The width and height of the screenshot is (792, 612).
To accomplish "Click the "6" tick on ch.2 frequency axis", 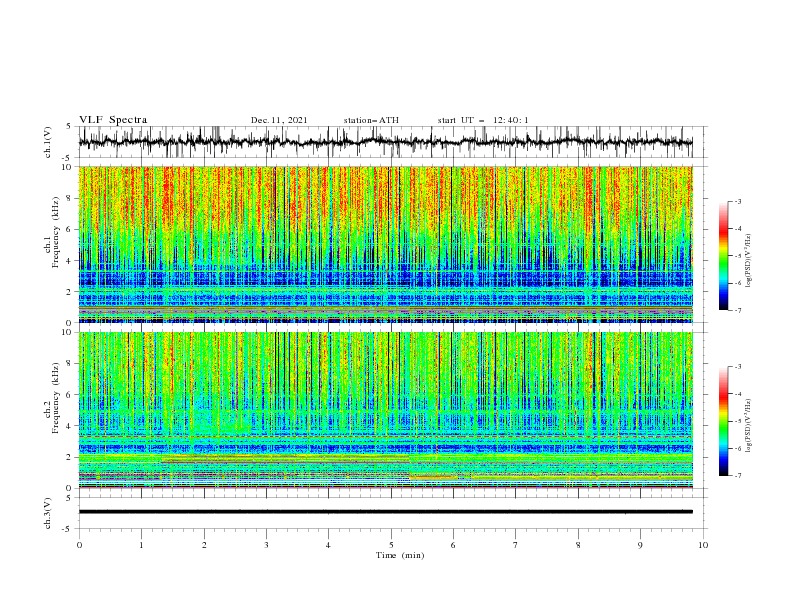I will tap(71, 395).
